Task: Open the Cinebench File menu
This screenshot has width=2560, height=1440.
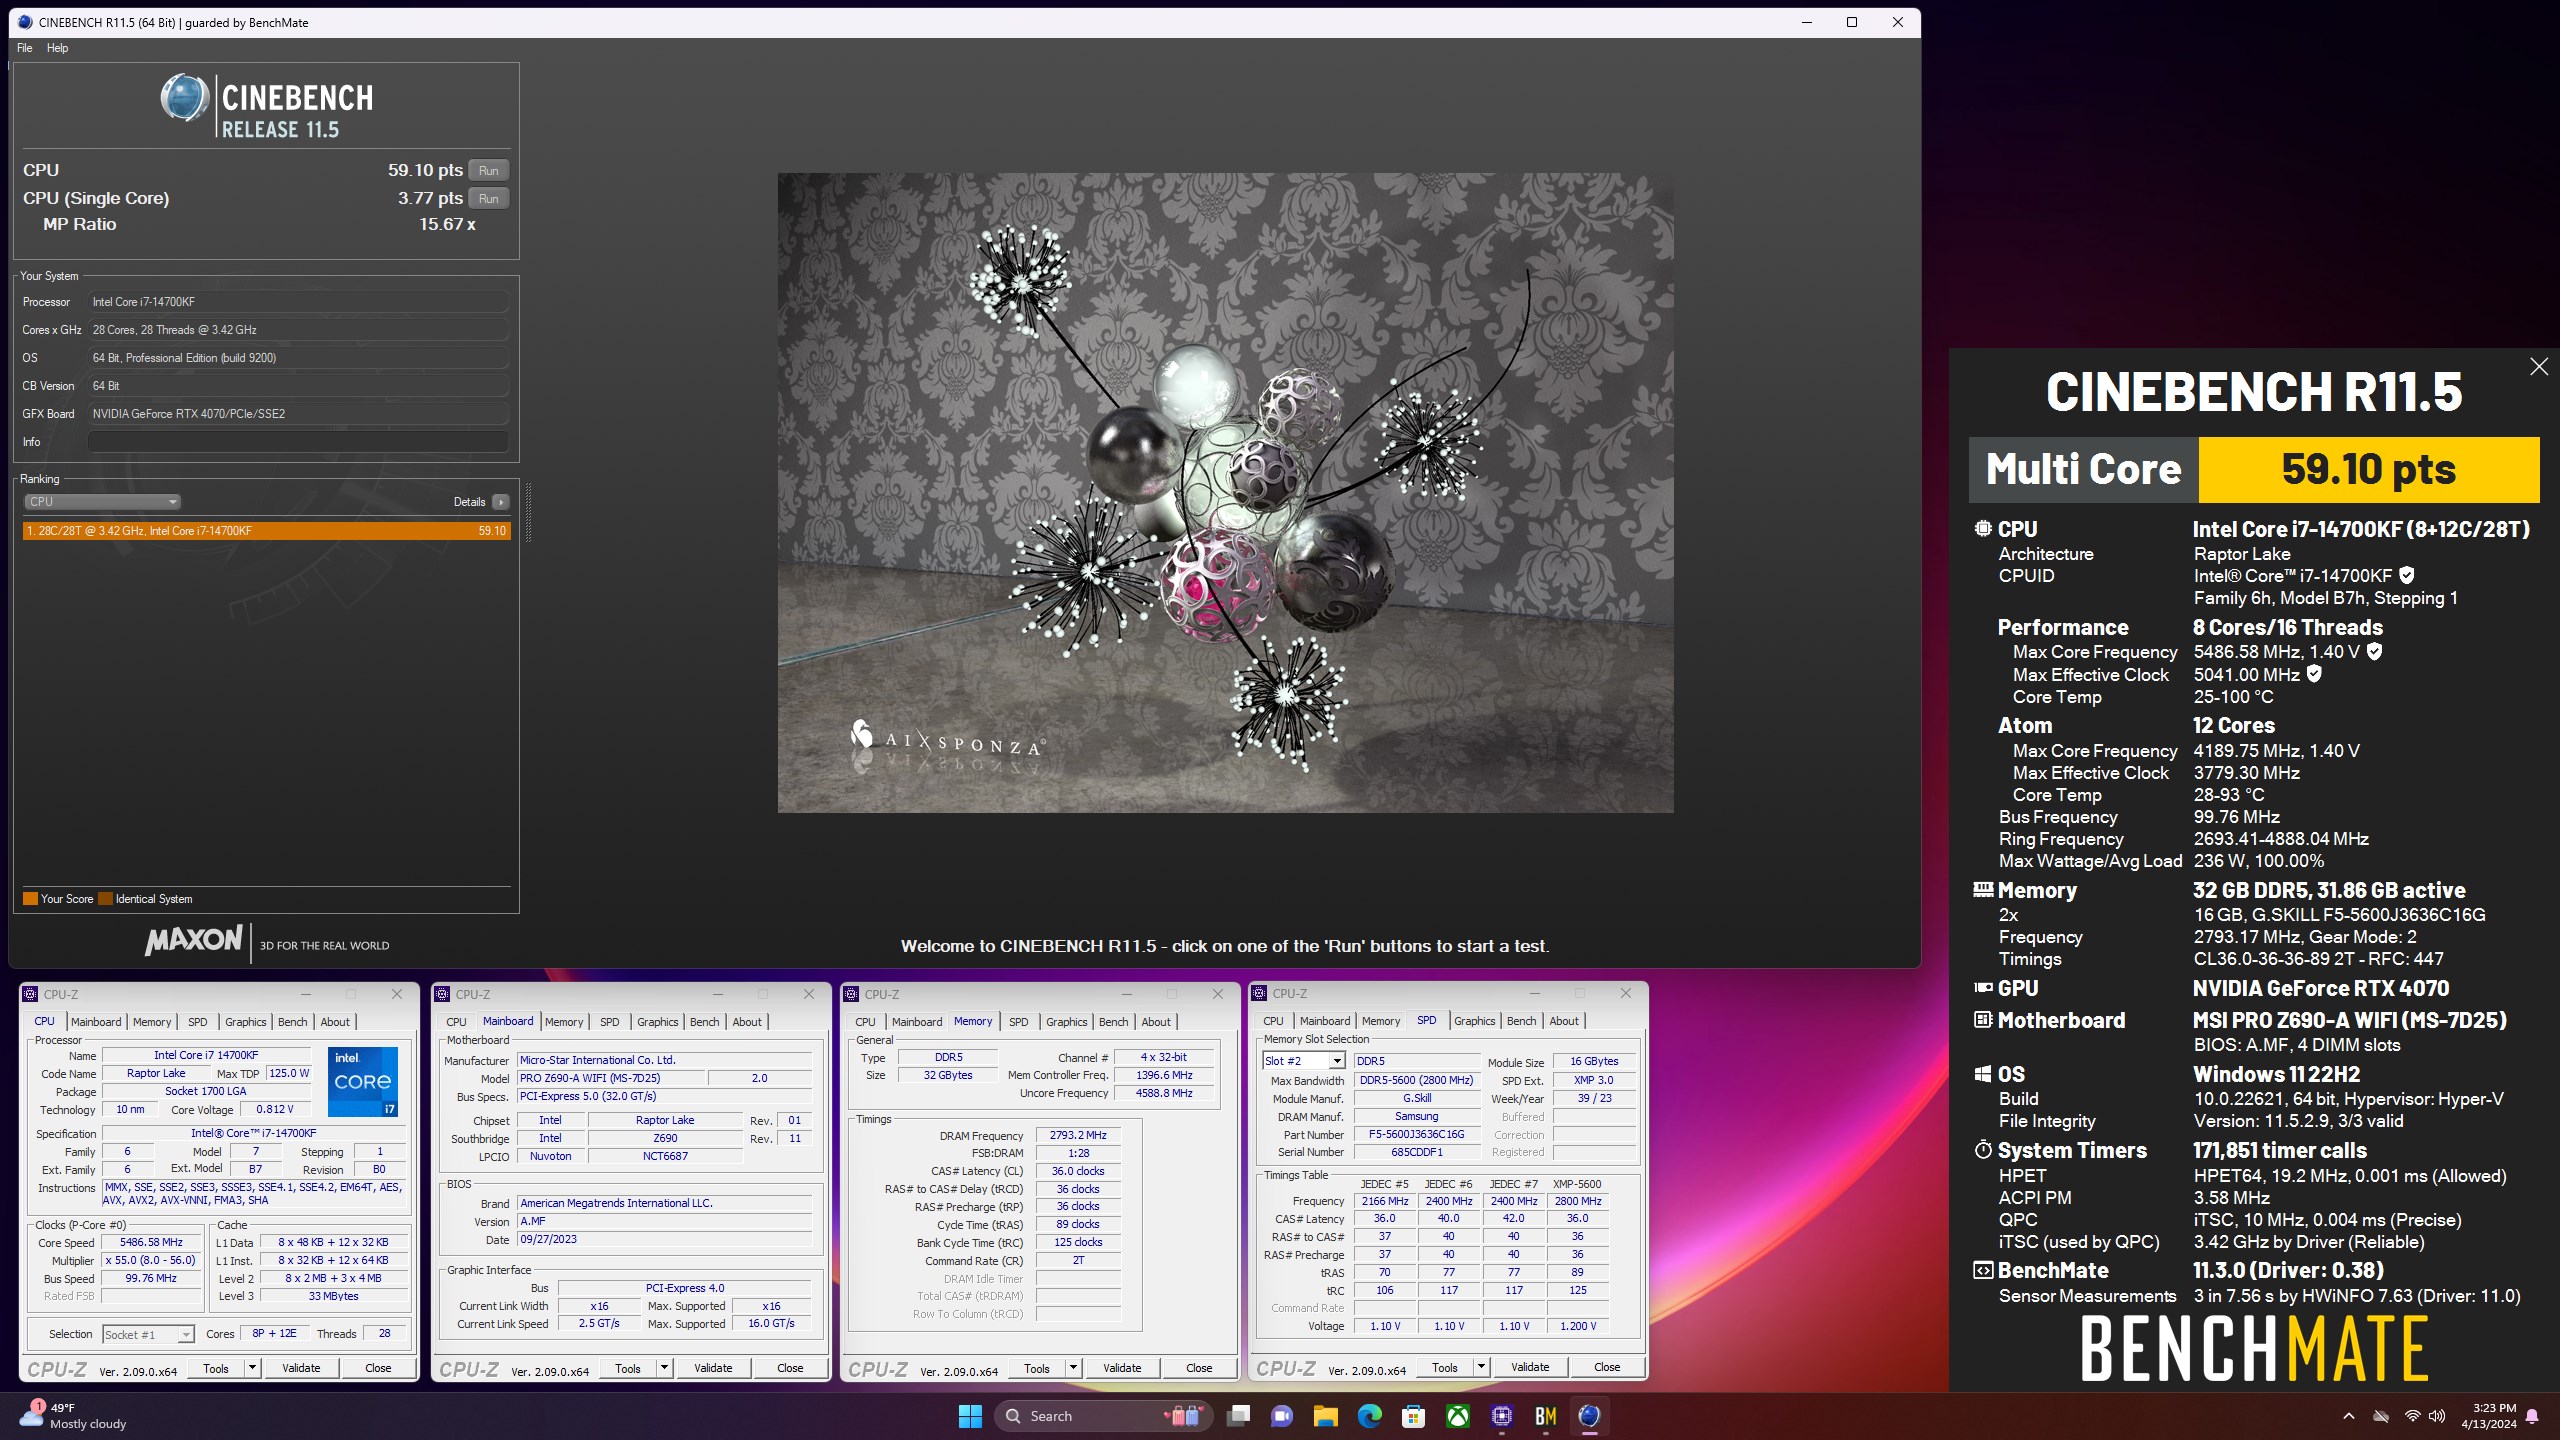Action: [x=25, y=48]
